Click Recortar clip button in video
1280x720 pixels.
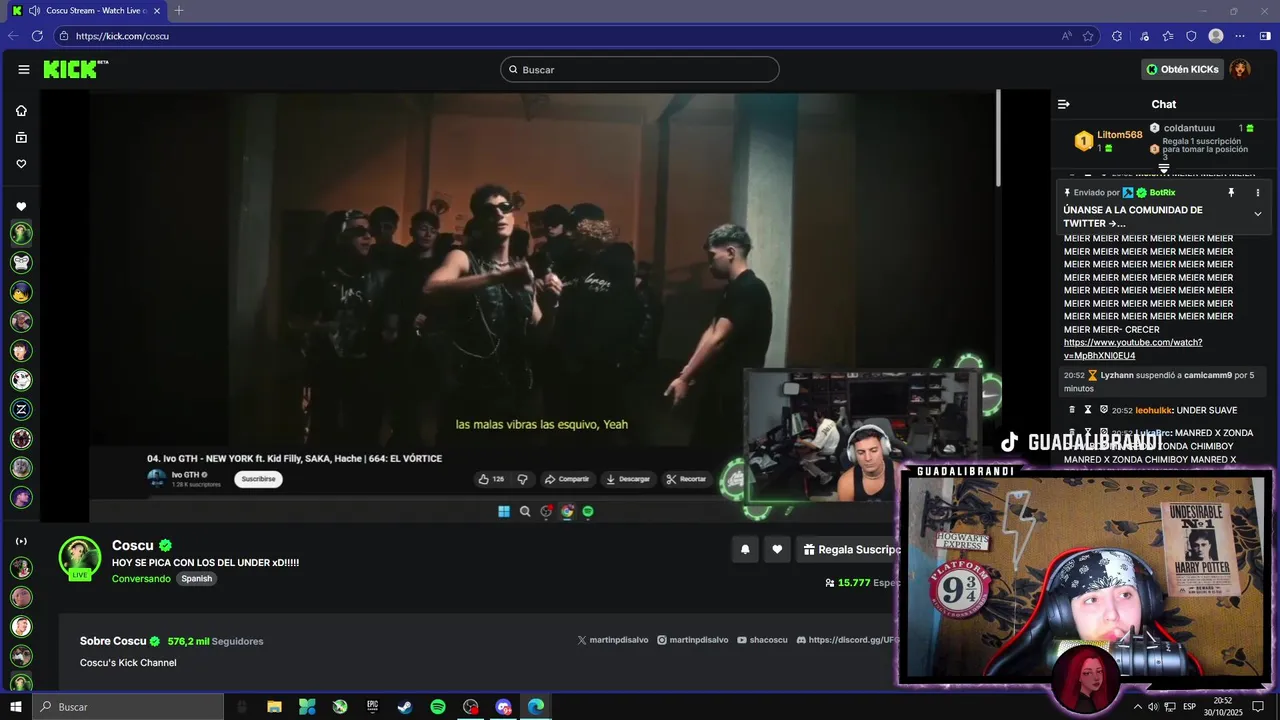click(x=687, y=479)
